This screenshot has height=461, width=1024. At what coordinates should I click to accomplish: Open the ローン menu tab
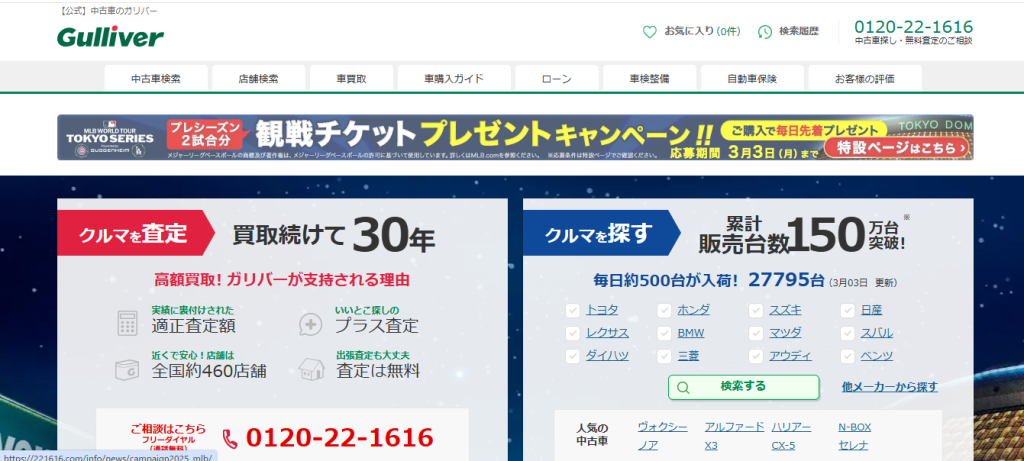pyautogui.click(x=556, y=78)
